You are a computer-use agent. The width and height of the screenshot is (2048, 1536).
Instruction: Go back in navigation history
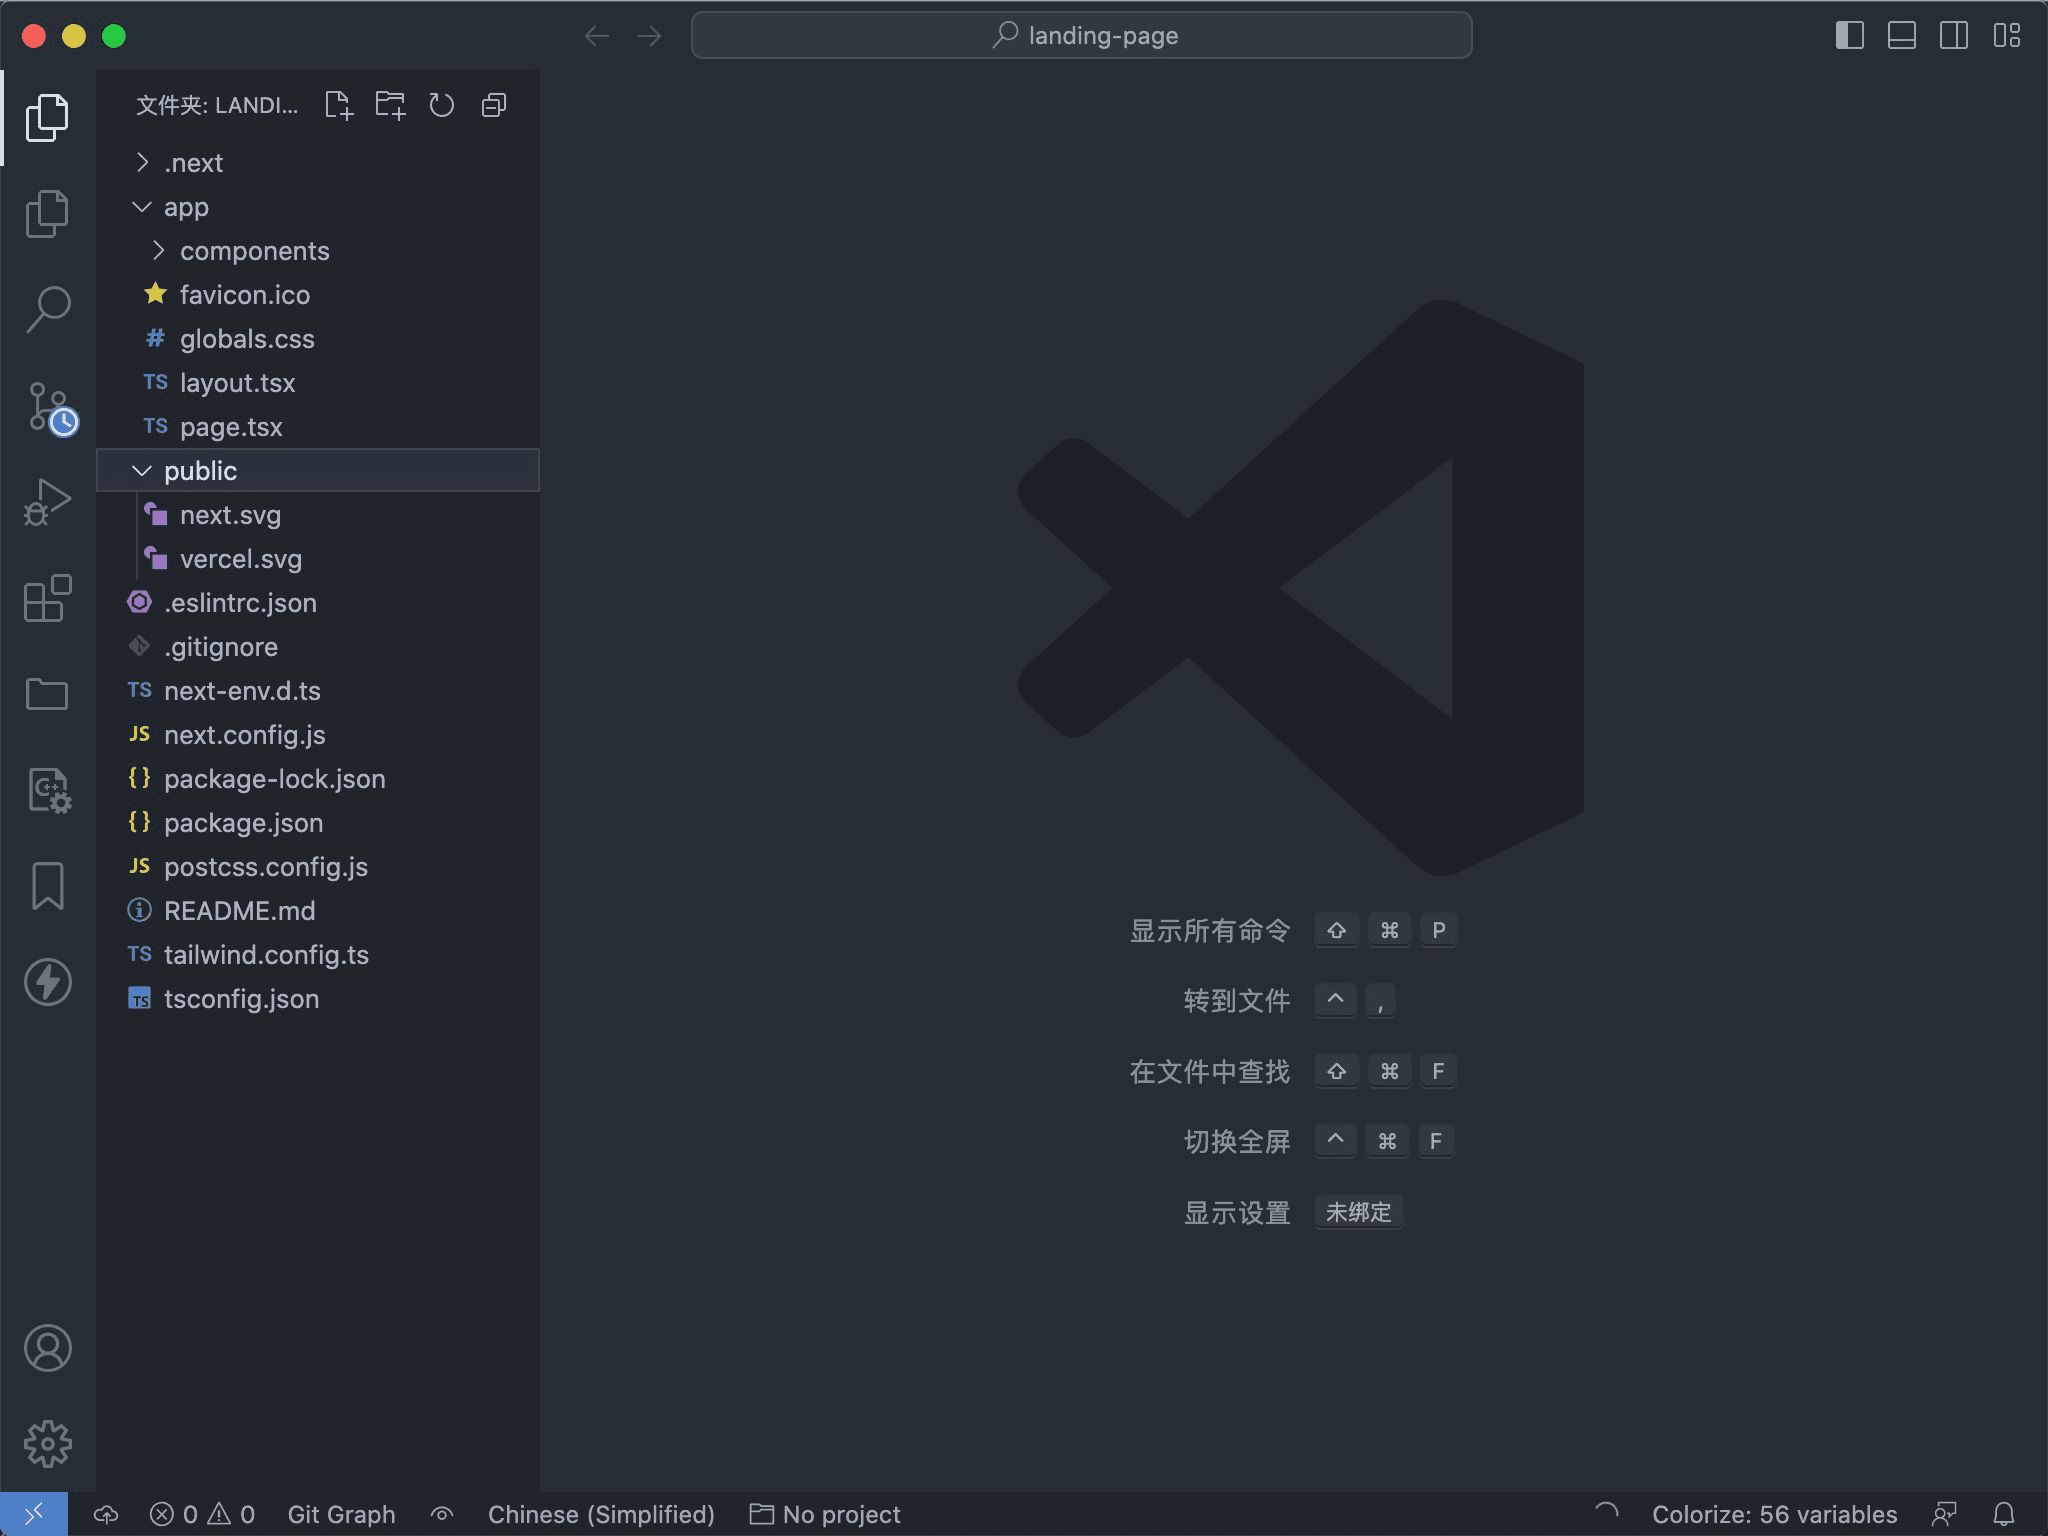coord(597,36)
